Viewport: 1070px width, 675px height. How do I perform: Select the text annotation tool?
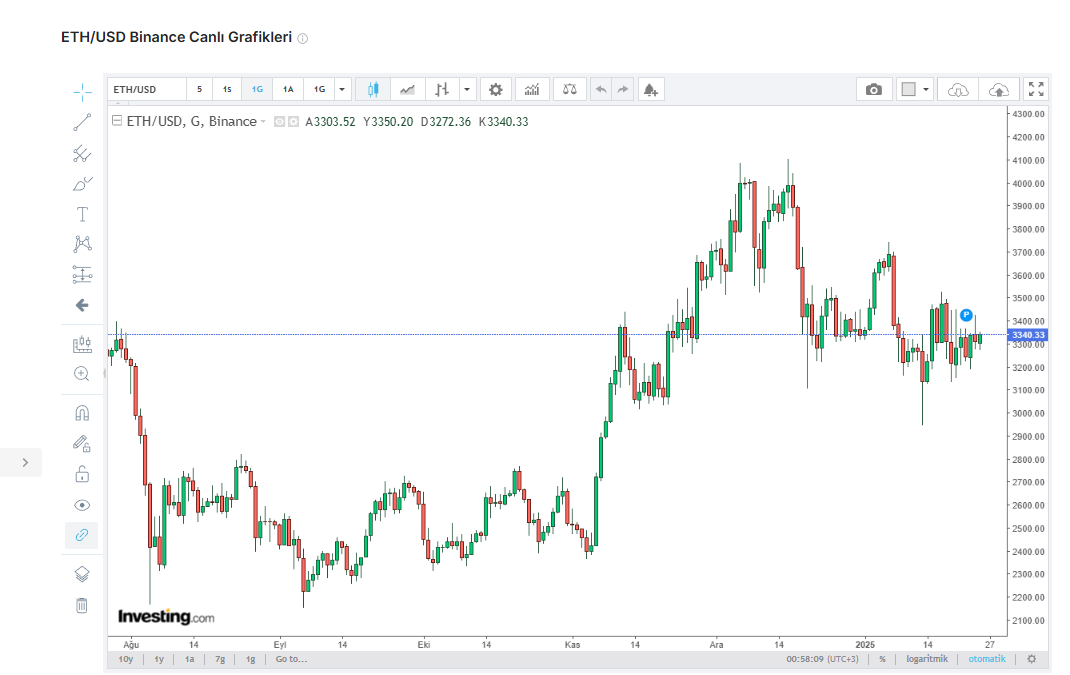pos(82,214)
